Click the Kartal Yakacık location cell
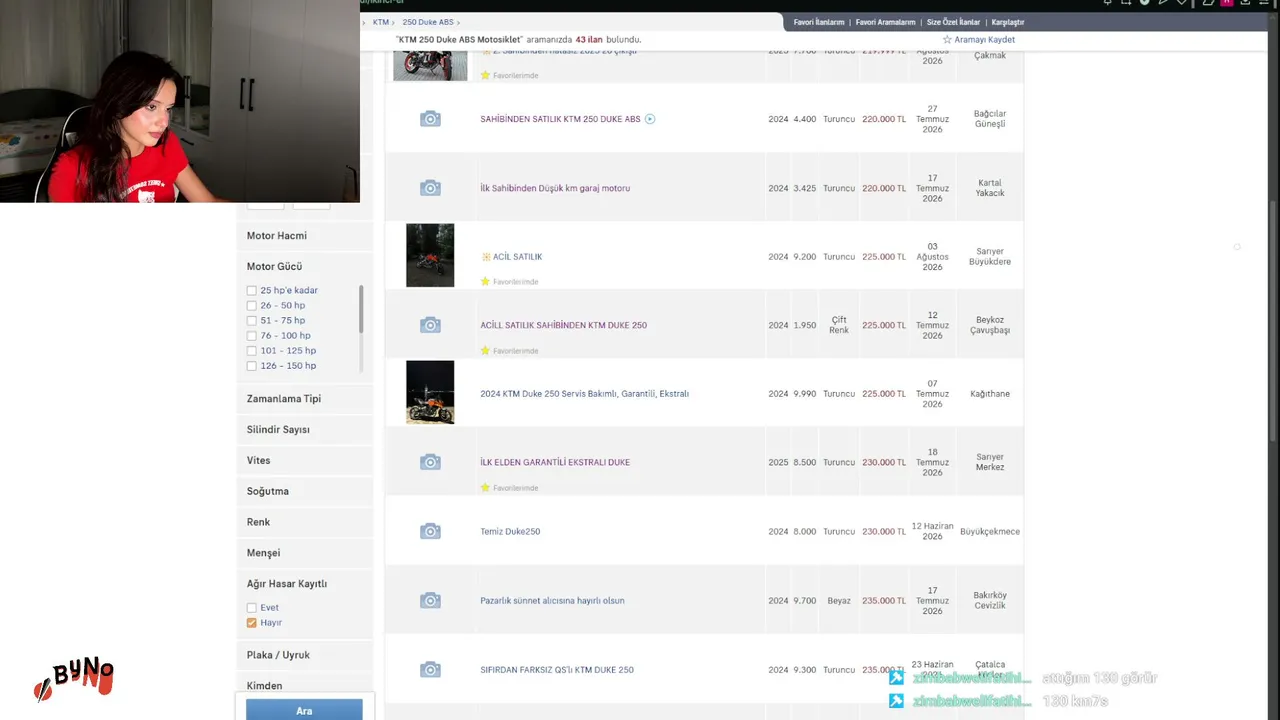The height and width of the screenshot is (720, 1280). point(990,188)
